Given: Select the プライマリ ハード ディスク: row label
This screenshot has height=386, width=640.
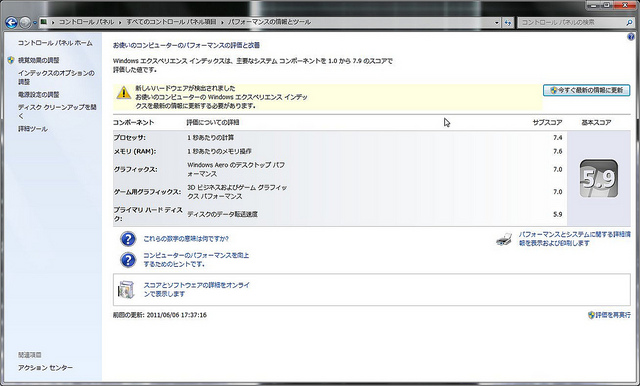Looking at the screenshot, I should coord(148,214).
